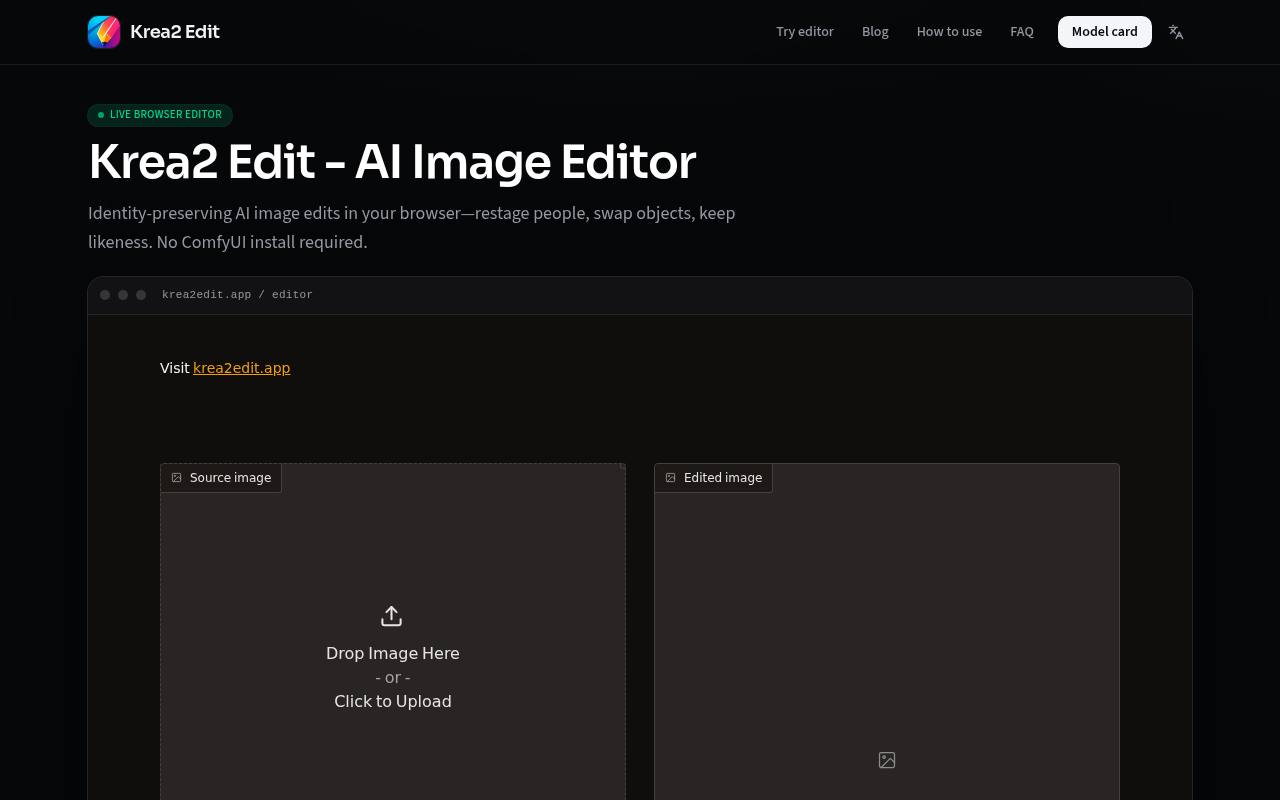This screenshot has height=800, width=1280.
Task: Click the 'Click to Upload' text
Action: pos(393,701)
